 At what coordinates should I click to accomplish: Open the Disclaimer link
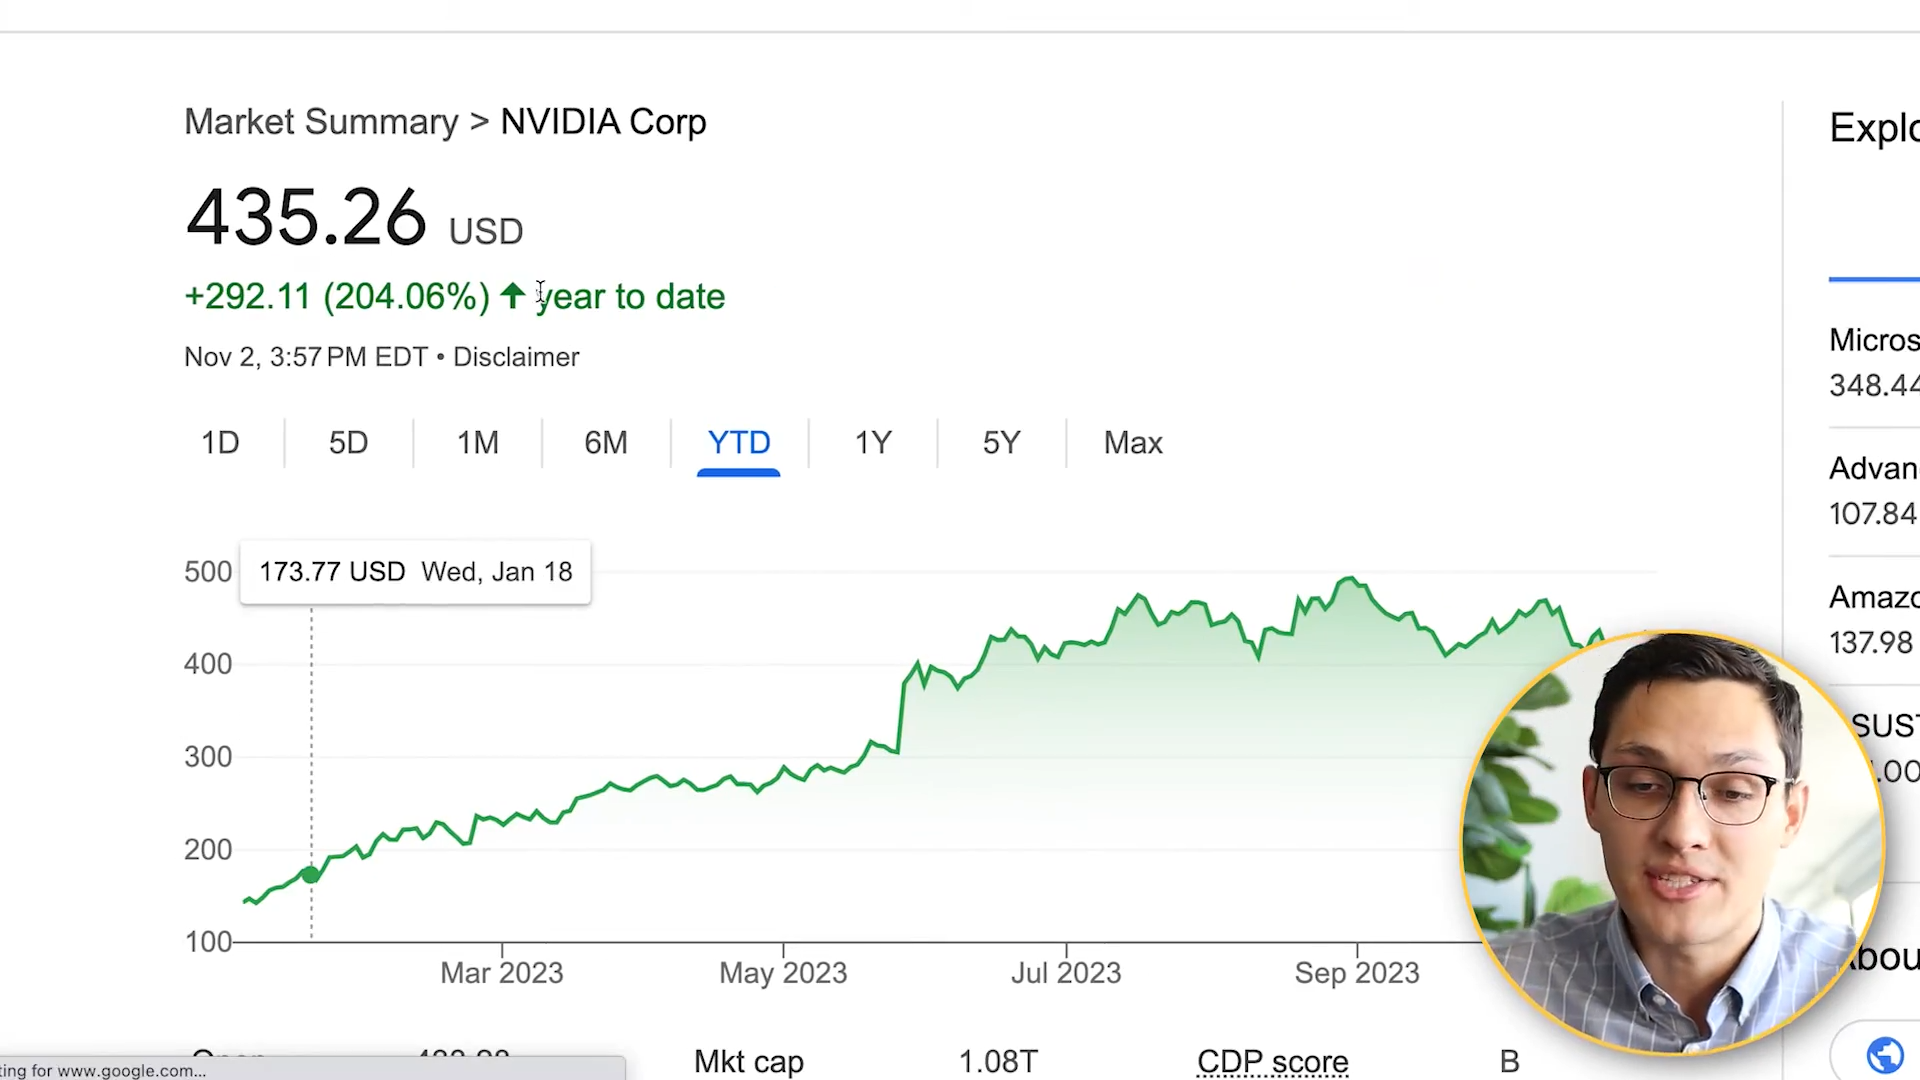(x=516, y=357)
